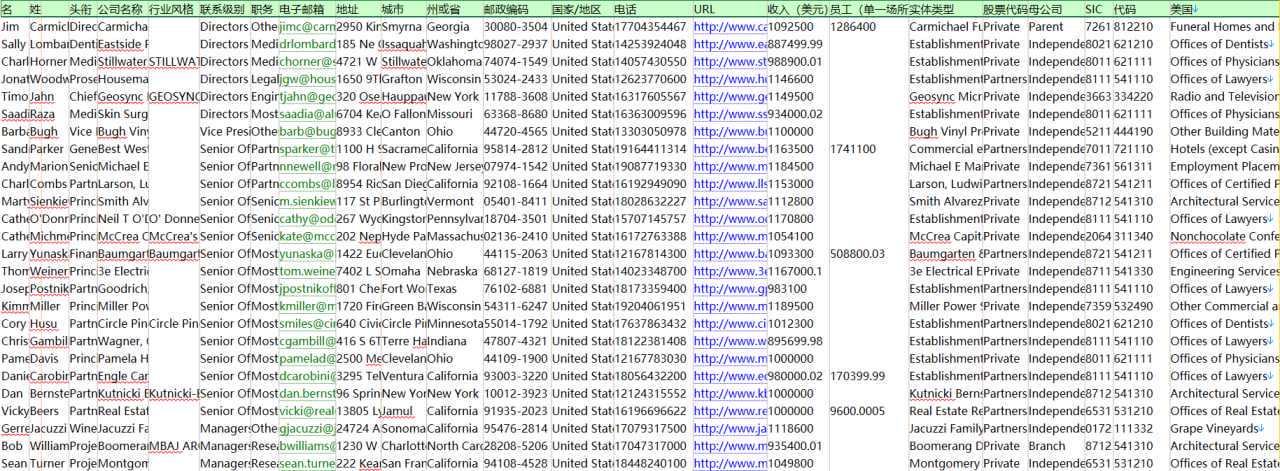Open the parker@tr email link
Viewport: 1280px width, 471px height.
pyautogui.click(x=307, y=149)
